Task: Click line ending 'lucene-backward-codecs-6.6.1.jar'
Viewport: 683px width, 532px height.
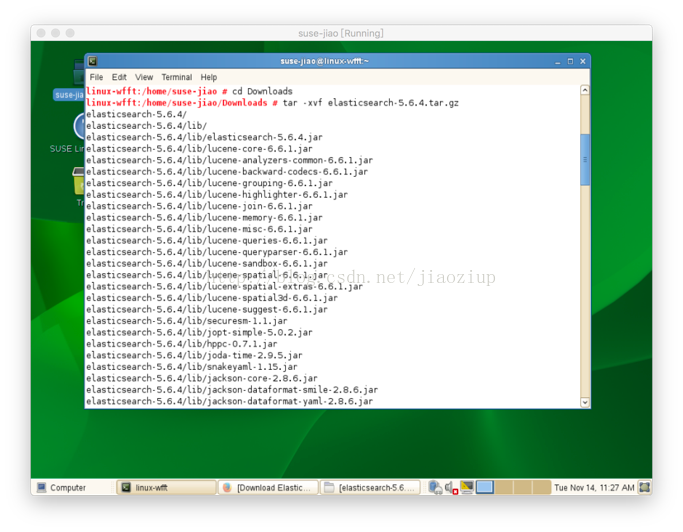Action: [x=227, y=172]
